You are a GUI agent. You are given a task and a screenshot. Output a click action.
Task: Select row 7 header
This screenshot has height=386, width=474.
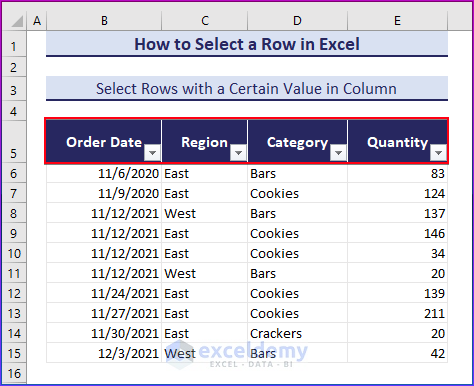tap(14, 193)
